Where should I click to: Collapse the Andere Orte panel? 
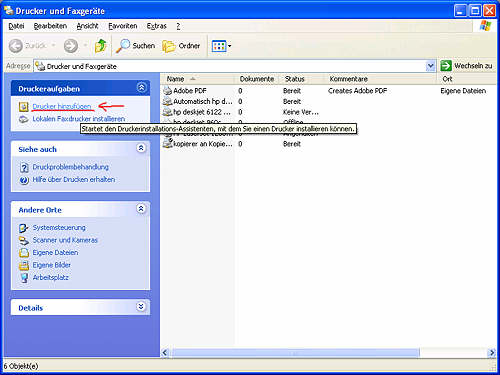click(141, 209)
